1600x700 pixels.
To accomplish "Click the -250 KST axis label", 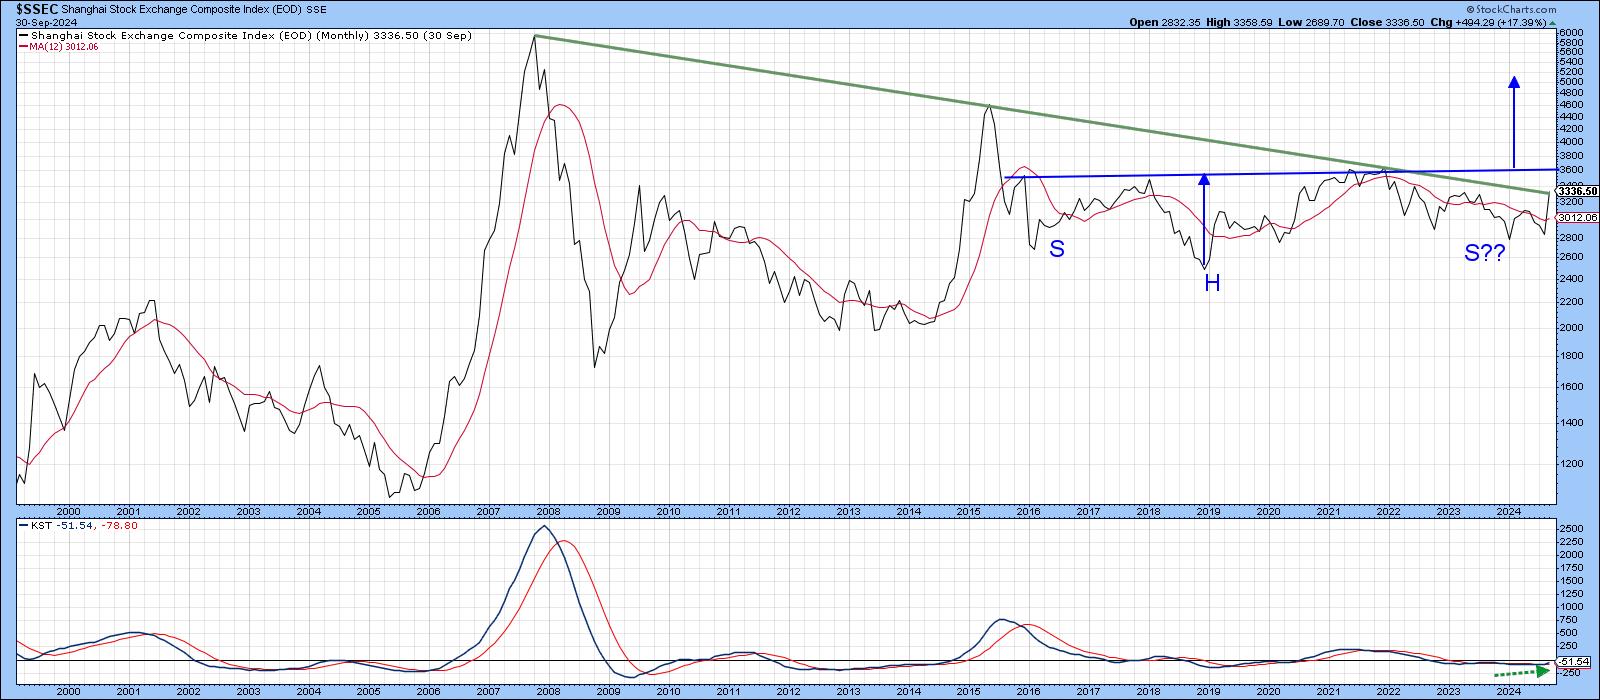I will tap(1571, 672).
